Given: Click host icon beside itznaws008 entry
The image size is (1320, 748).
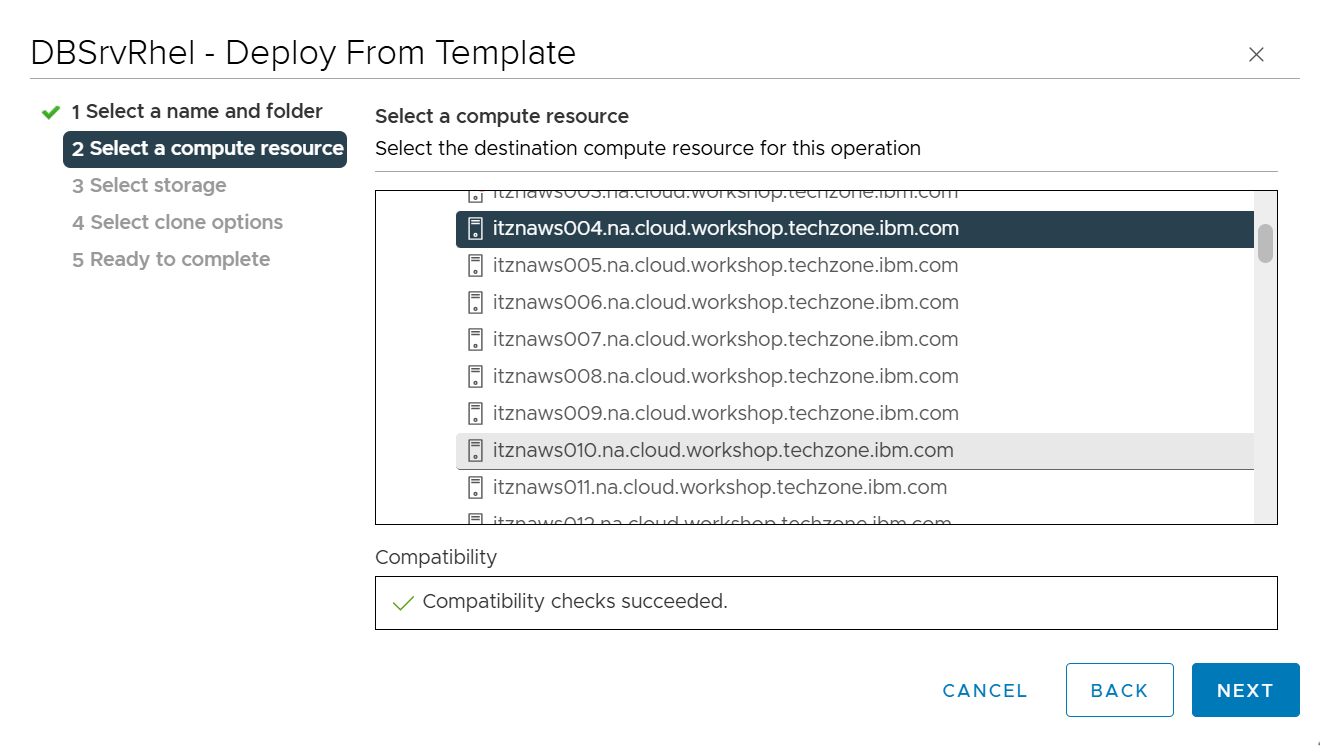Looking at the screenshot, I should [x=475, y=377].
